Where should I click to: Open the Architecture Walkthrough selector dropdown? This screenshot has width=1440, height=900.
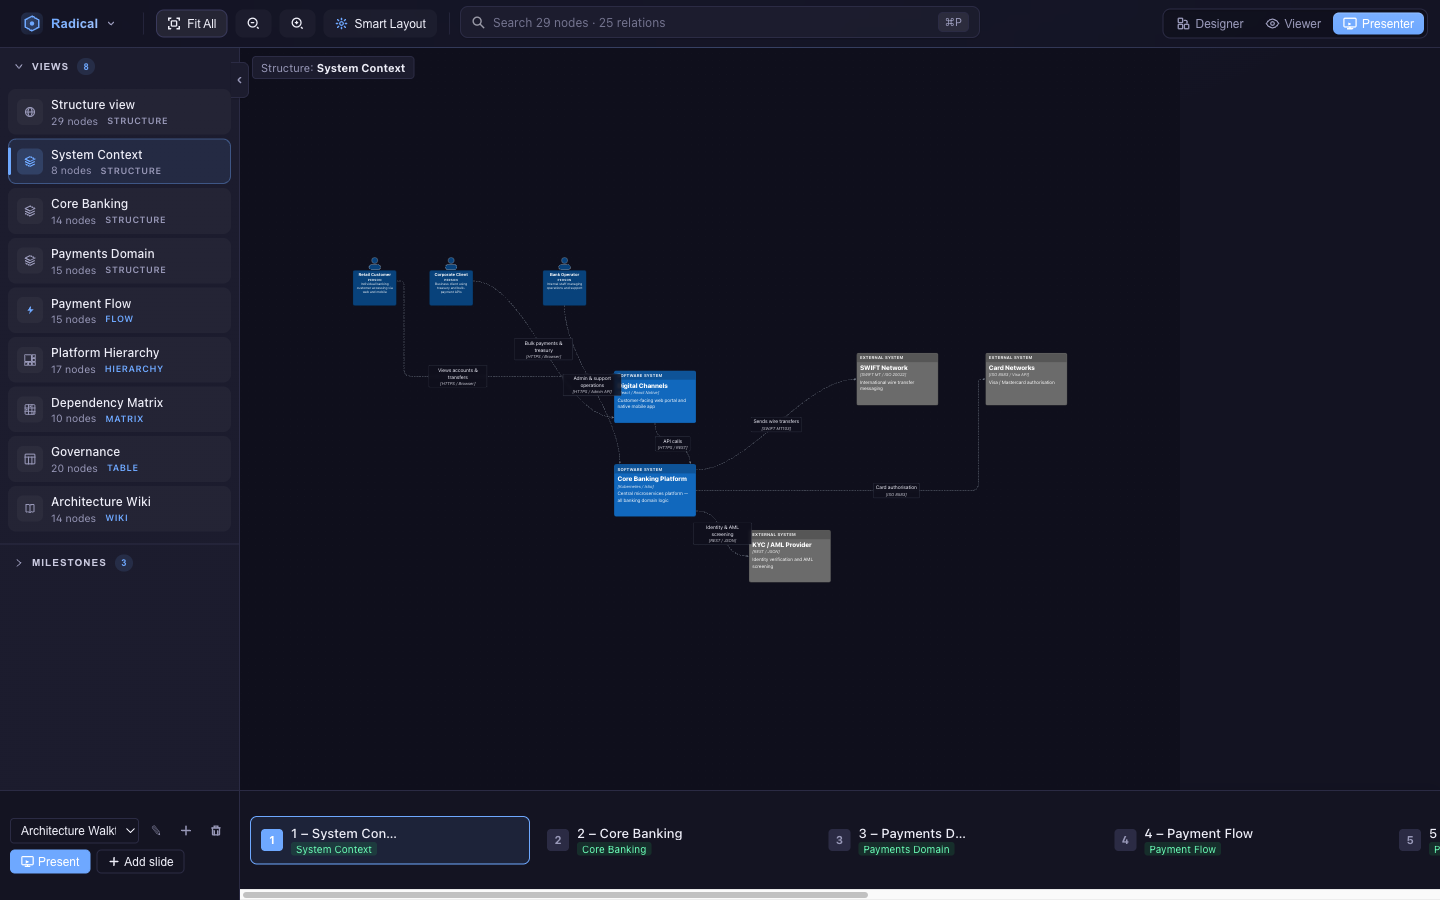point(75,831)
